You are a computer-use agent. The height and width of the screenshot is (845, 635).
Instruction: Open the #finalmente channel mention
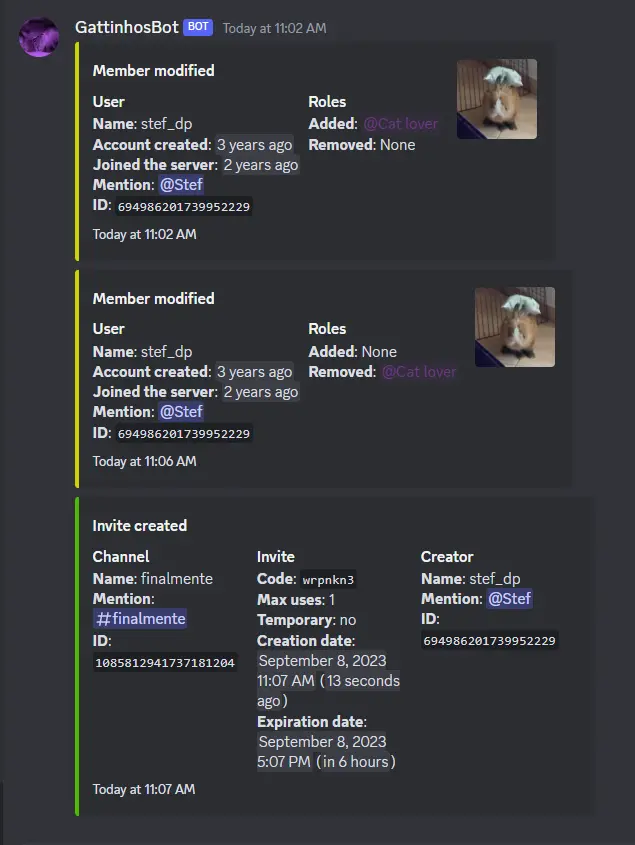(140, 619)
